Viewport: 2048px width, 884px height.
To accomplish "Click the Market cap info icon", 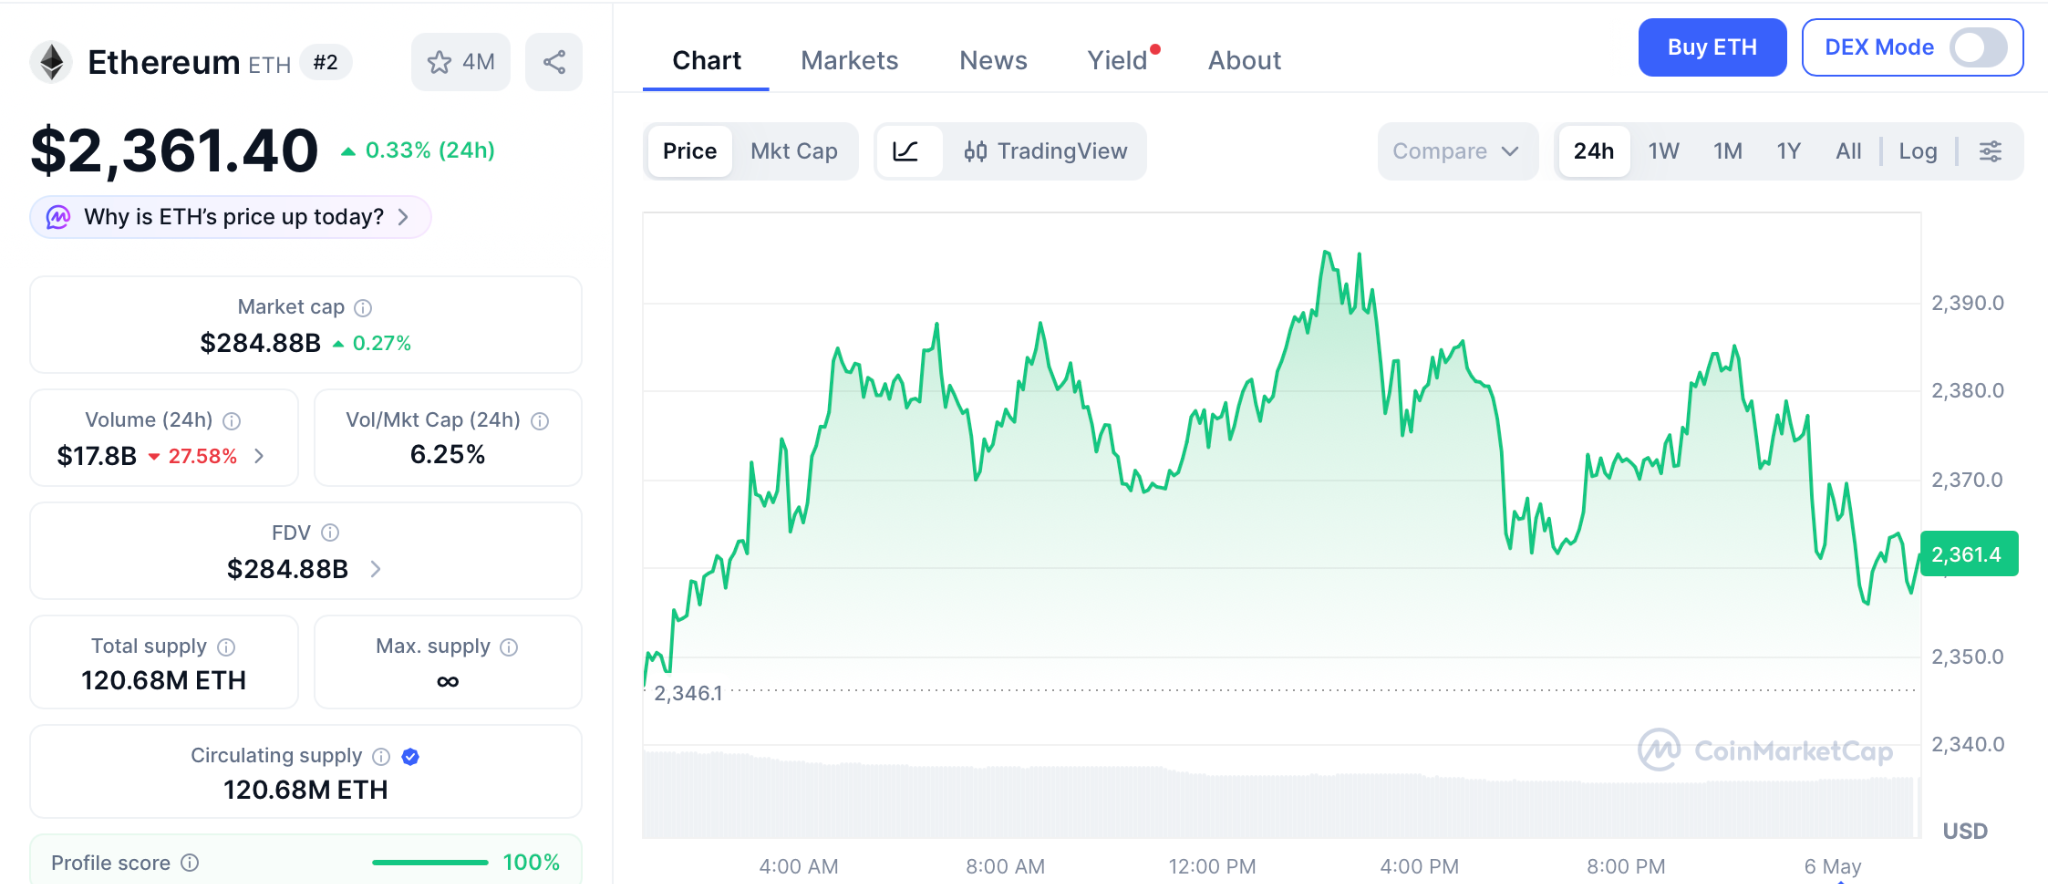I will coord(363,308).
